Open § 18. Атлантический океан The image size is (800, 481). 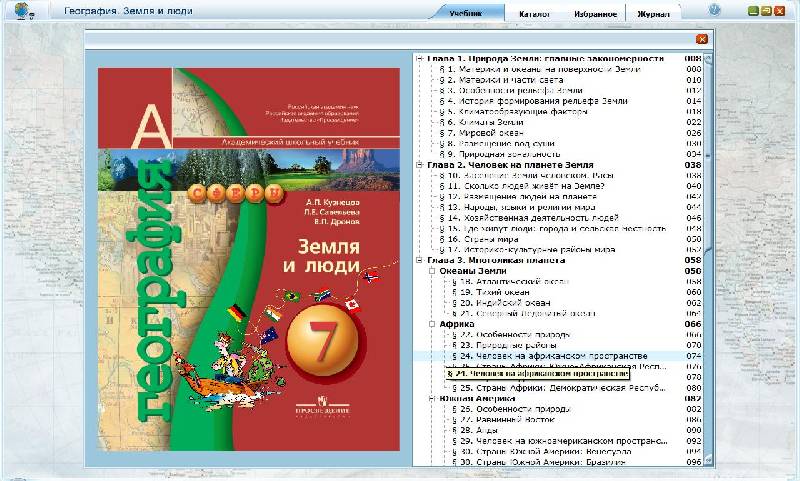pos(510,282)
